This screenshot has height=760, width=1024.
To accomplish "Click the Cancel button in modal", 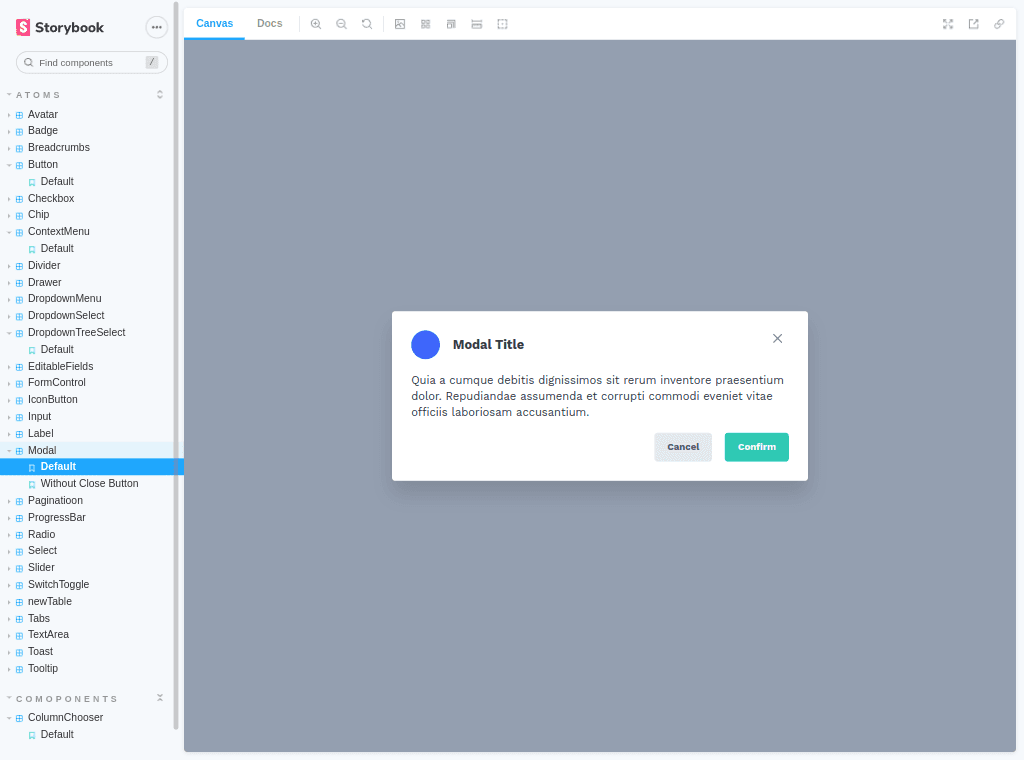I will pyautogui.click(x=683, y=447).
